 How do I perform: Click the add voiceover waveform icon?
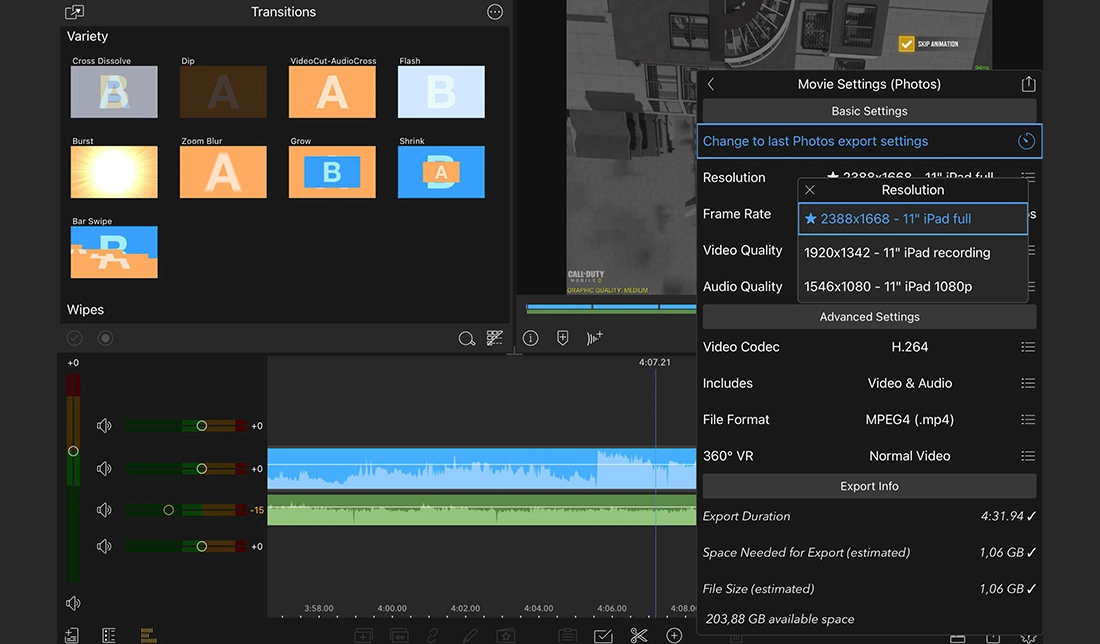[595, 338]
